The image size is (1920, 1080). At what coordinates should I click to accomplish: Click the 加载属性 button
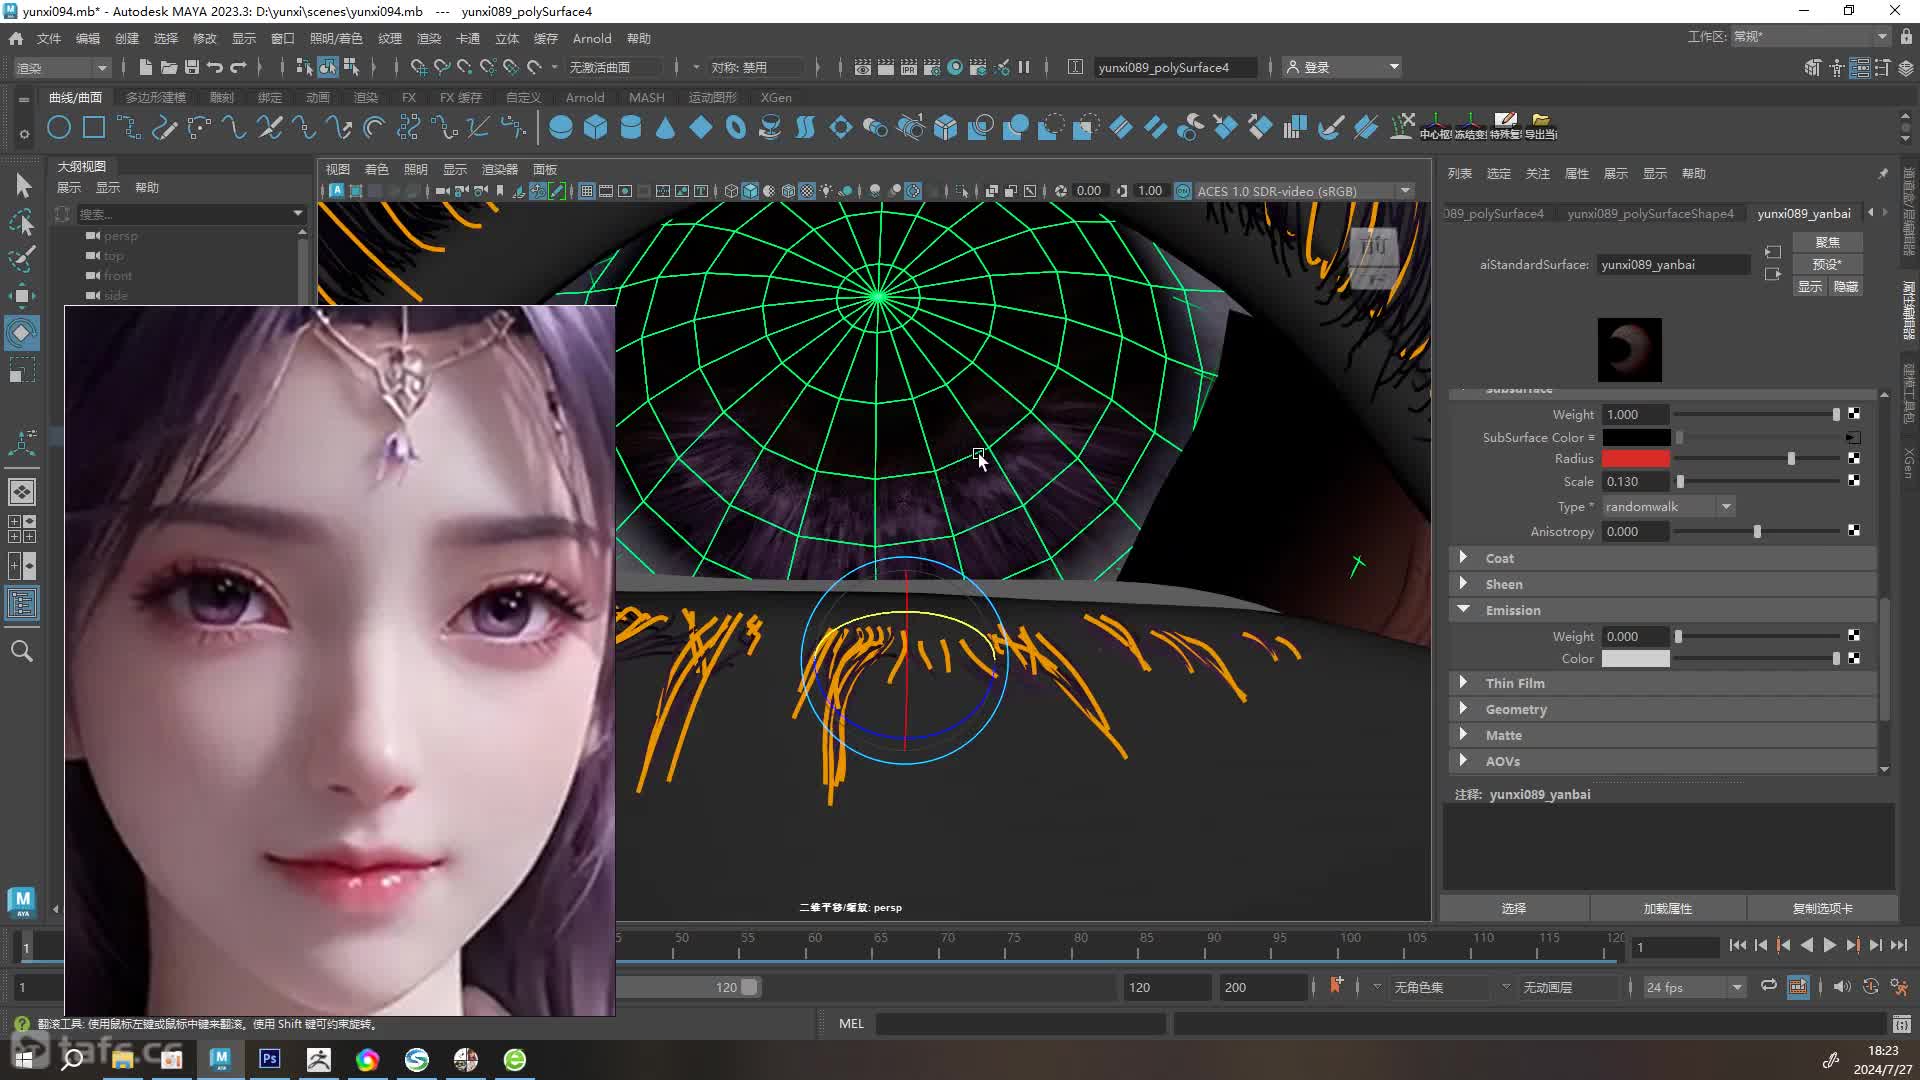pyautogui.click(x=1668, y=908)
